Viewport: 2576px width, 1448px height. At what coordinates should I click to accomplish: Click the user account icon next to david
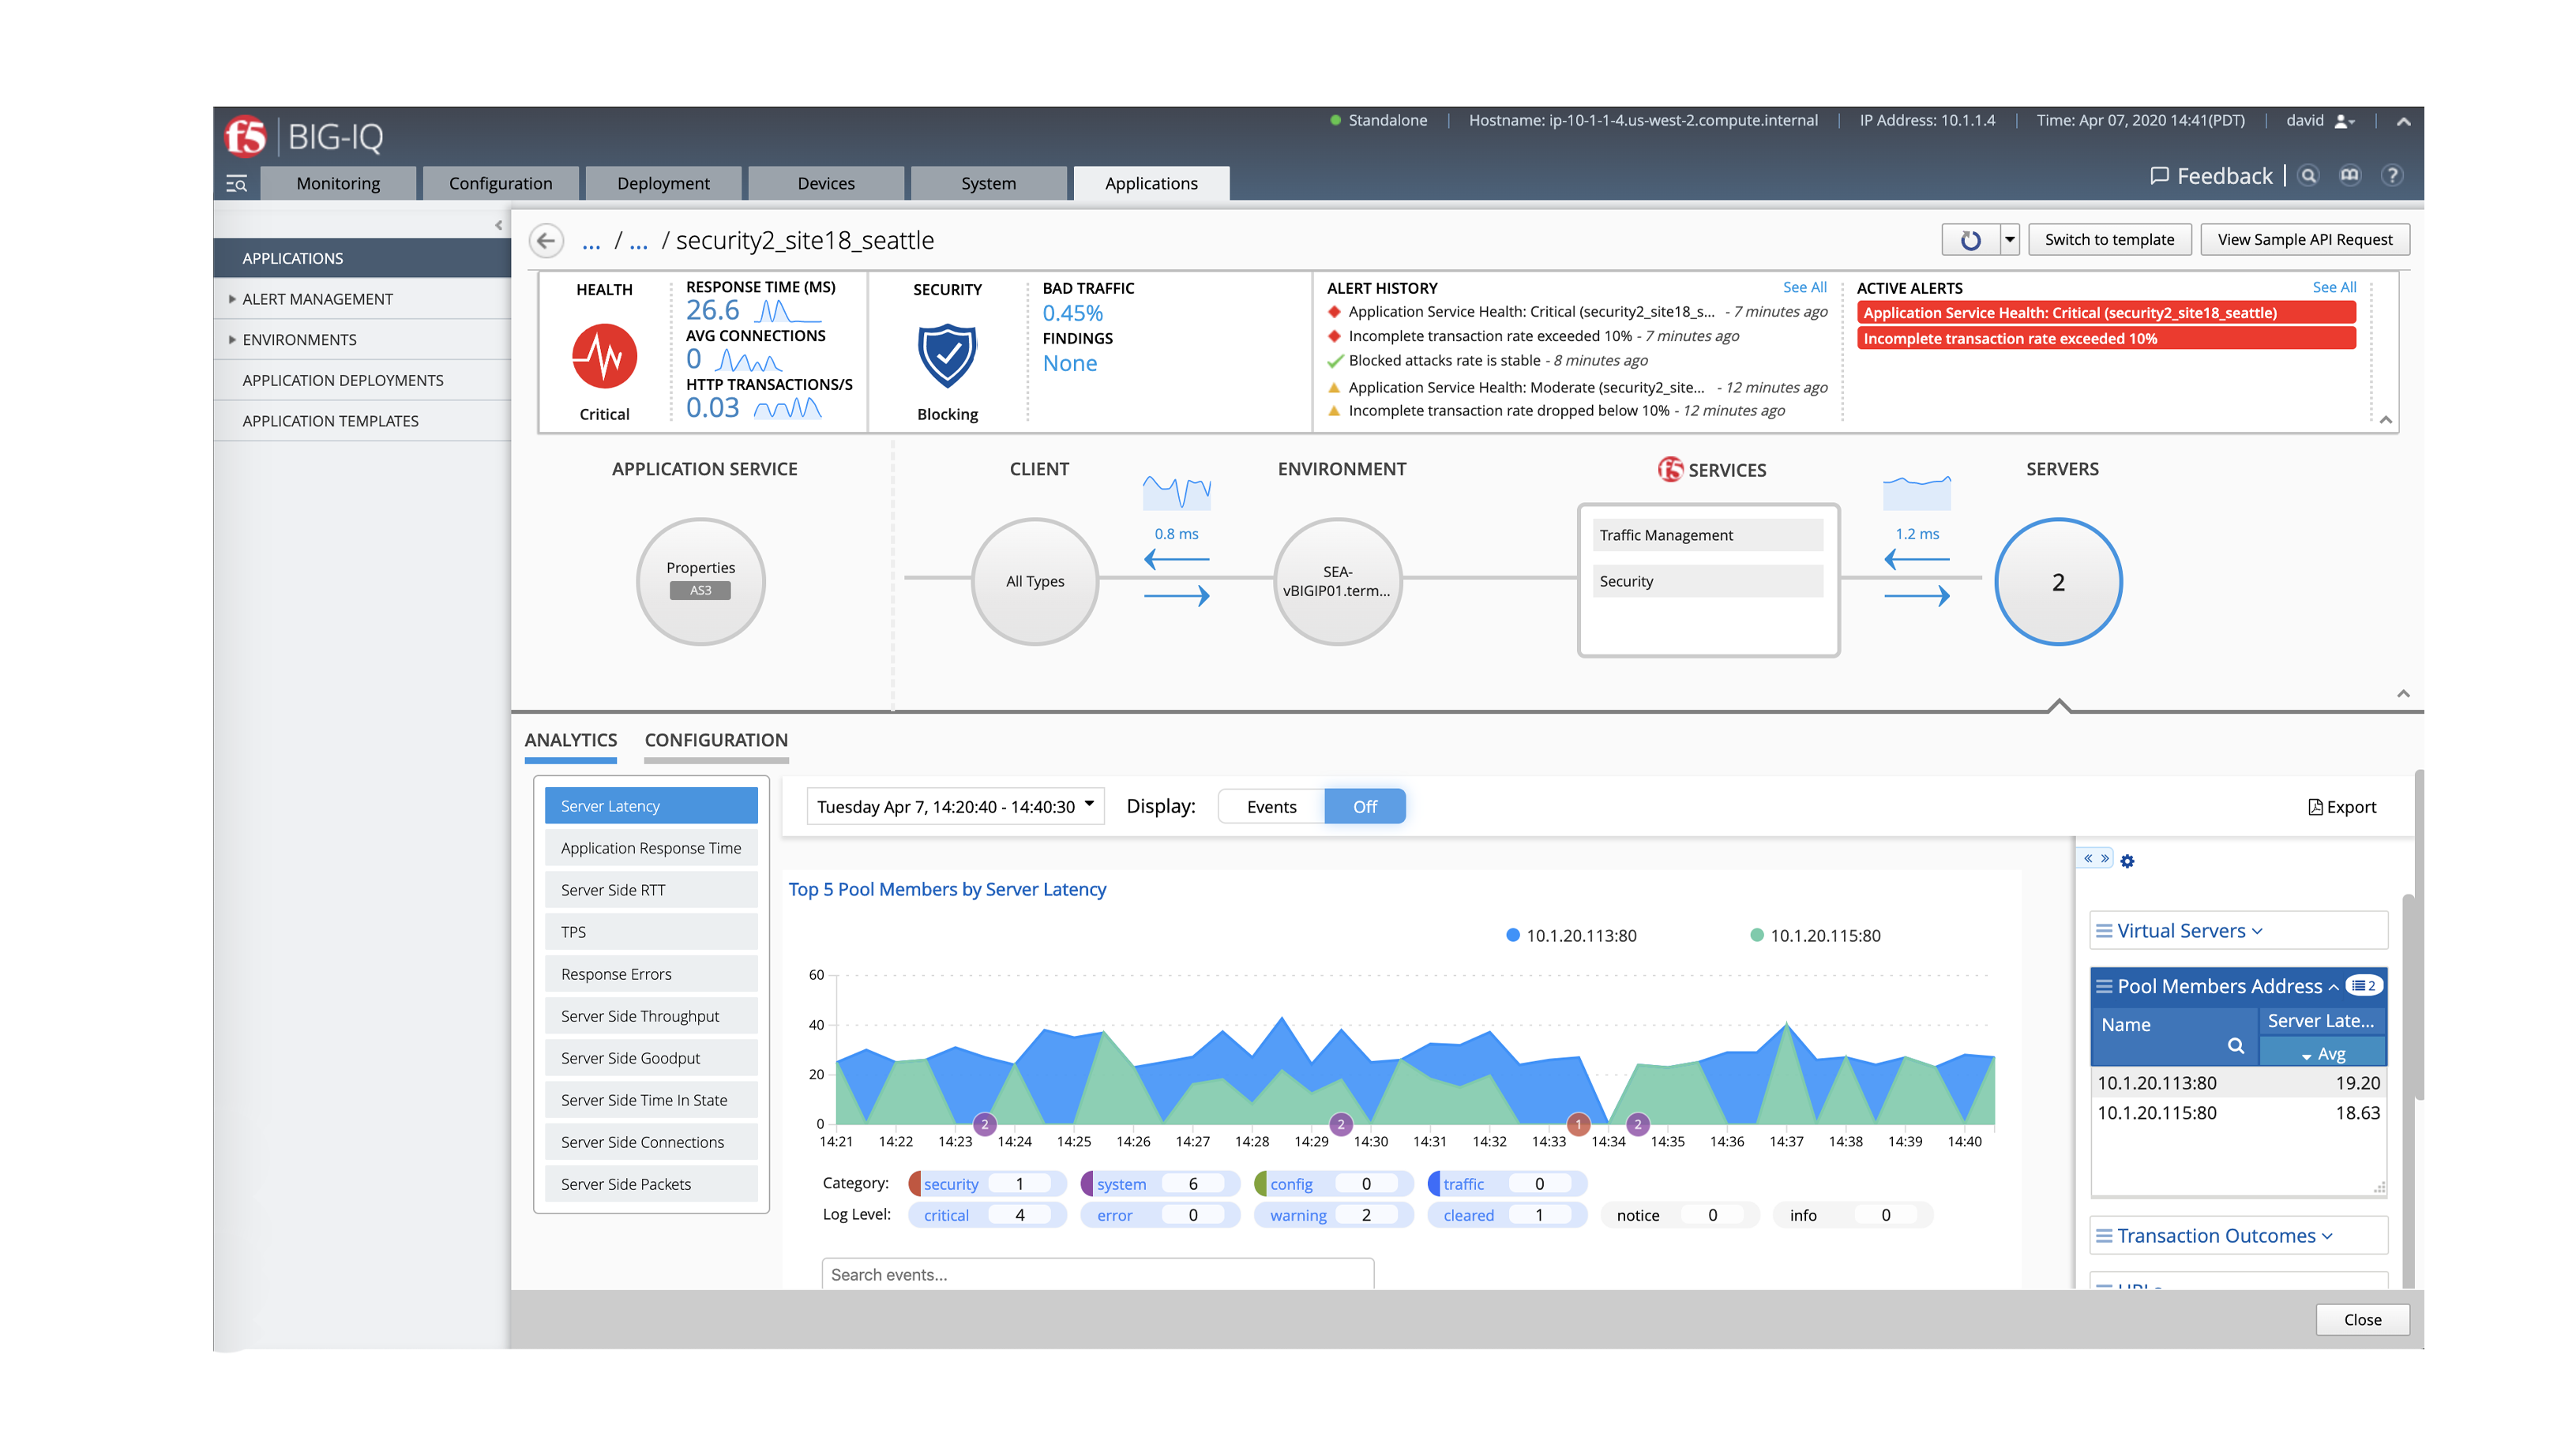click(2342, 121)
